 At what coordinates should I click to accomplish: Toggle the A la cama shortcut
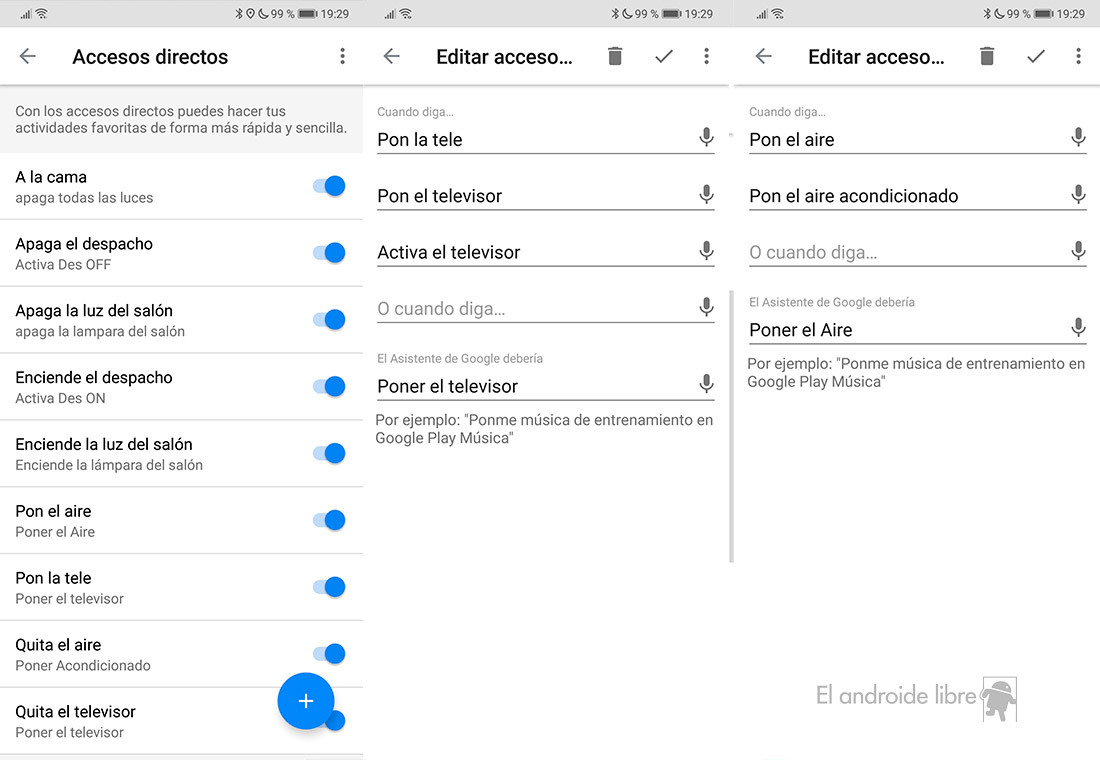click(329, 186)
